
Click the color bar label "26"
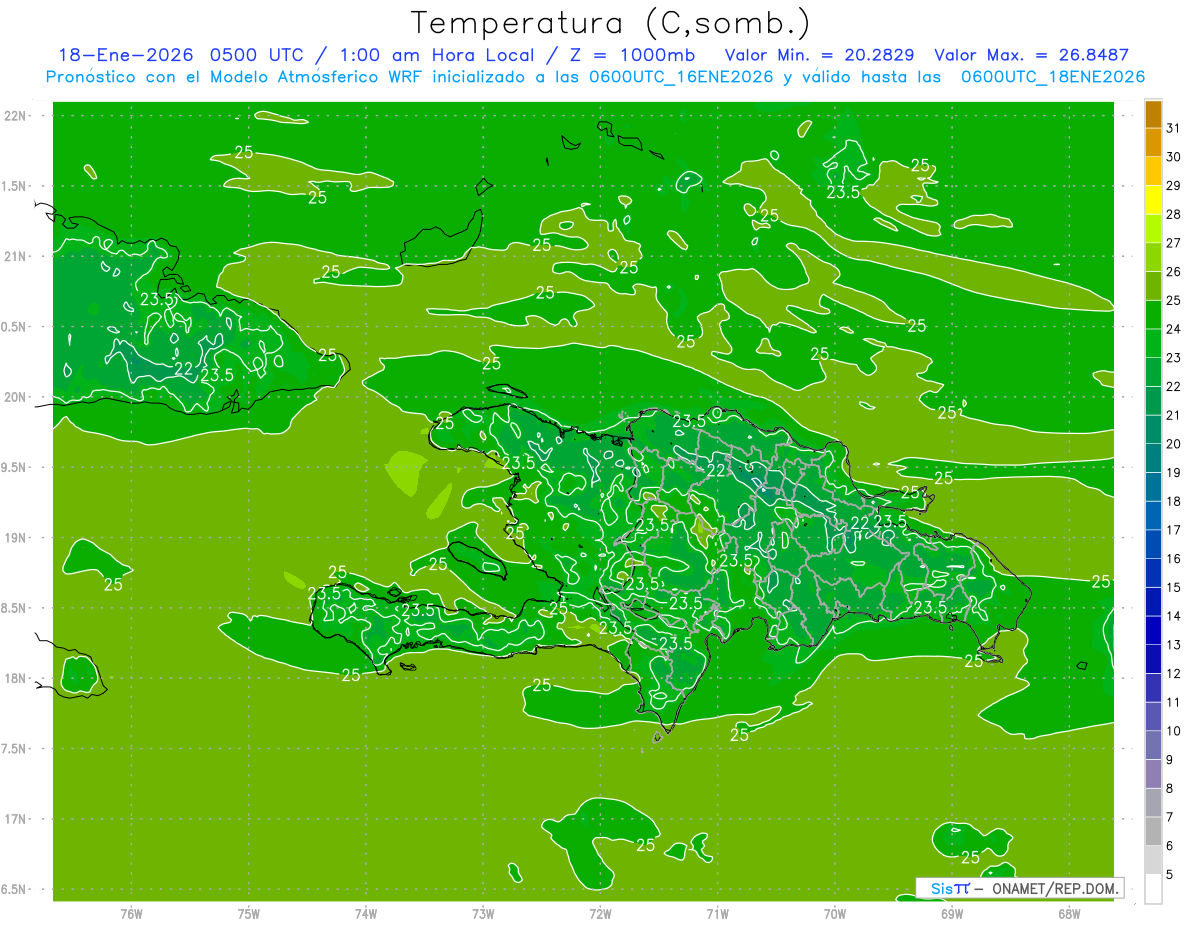(1174, 272)
